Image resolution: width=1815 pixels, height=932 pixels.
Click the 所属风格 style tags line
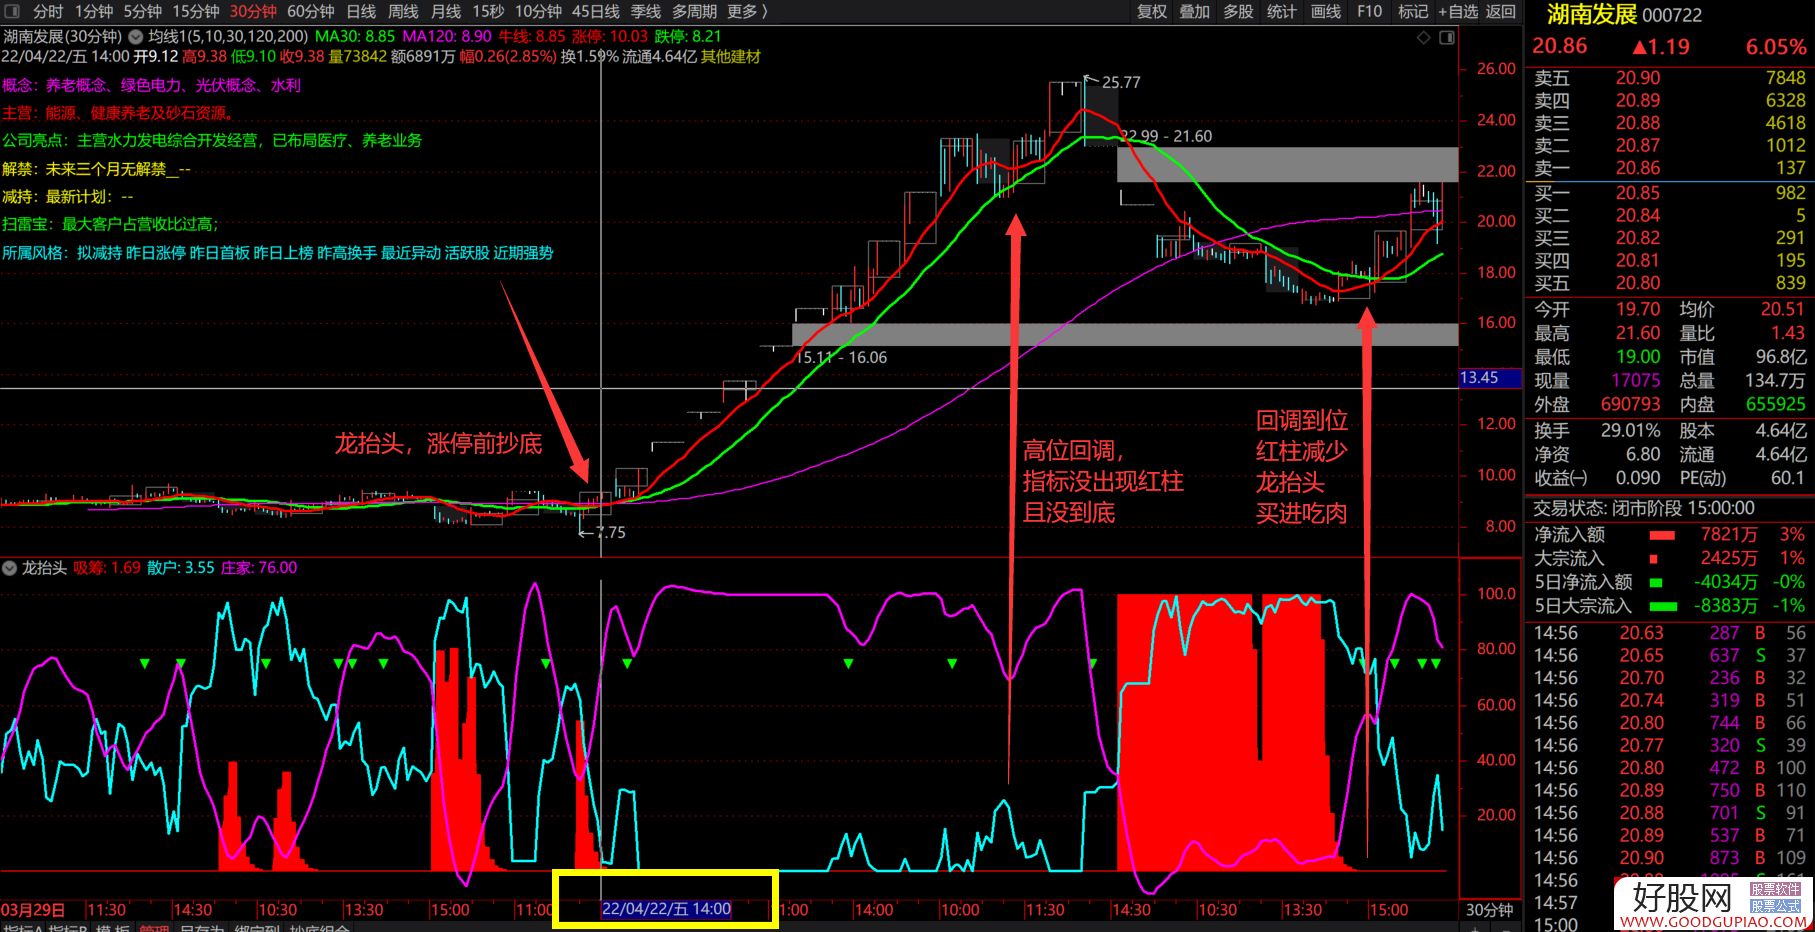point(277,253)
